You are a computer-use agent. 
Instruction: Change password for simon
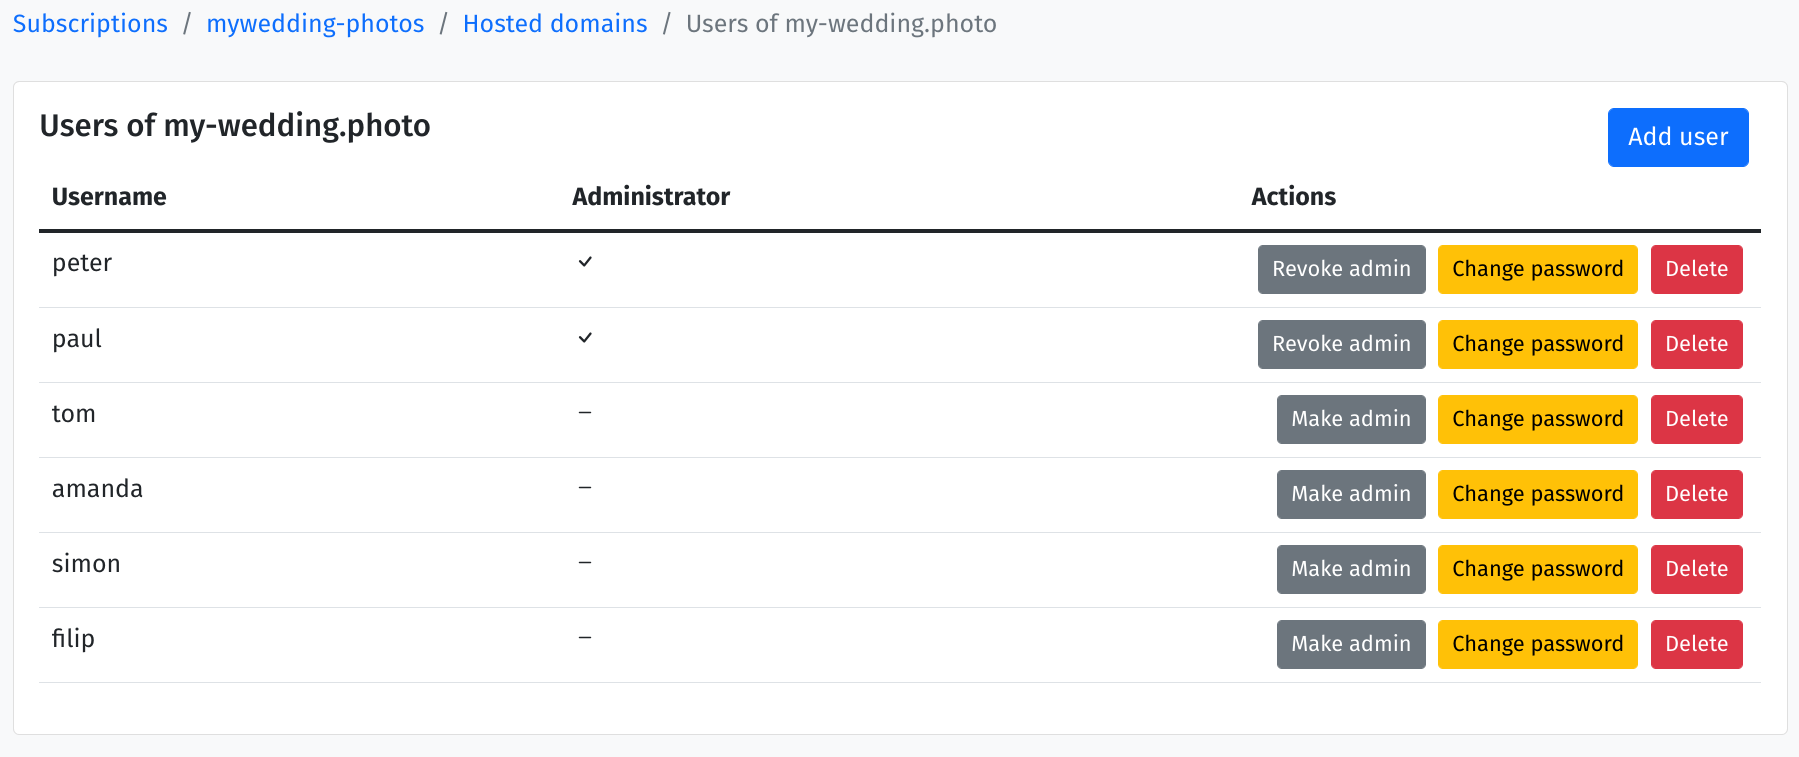click(x=1537, y=569)
